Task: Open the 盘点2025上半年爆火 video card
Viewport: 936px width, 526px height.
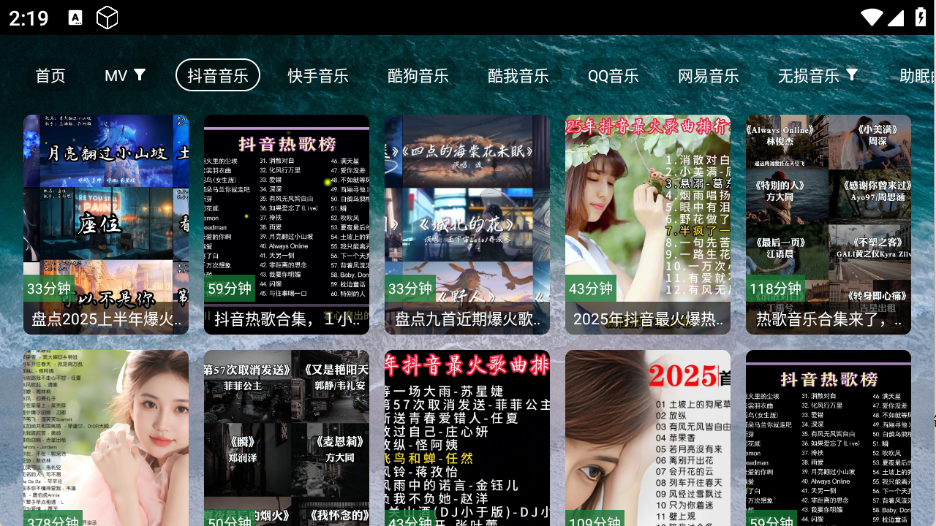Action: (106, 224)
